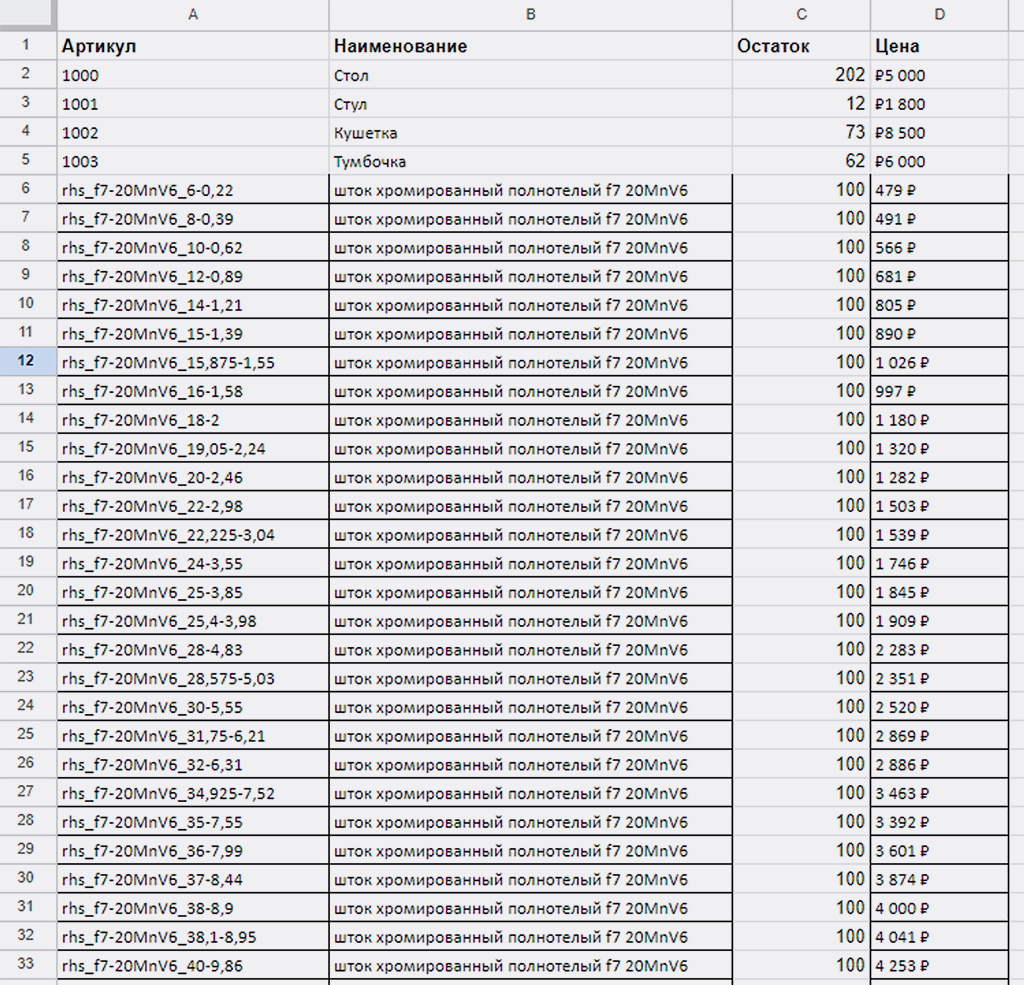Click price cell 479 ₽
This screenshot has width=1024, height=985.
(x=939, y=189)
